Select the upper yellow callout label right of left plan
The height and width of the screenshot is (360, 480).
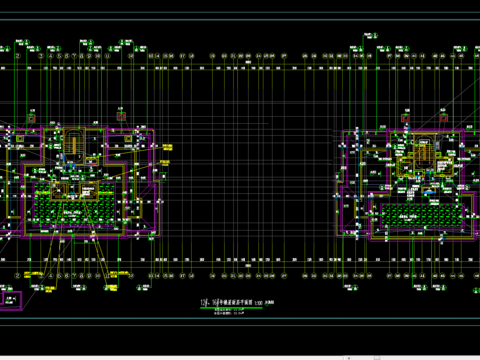pyautogui.click(x=167, y=147)
